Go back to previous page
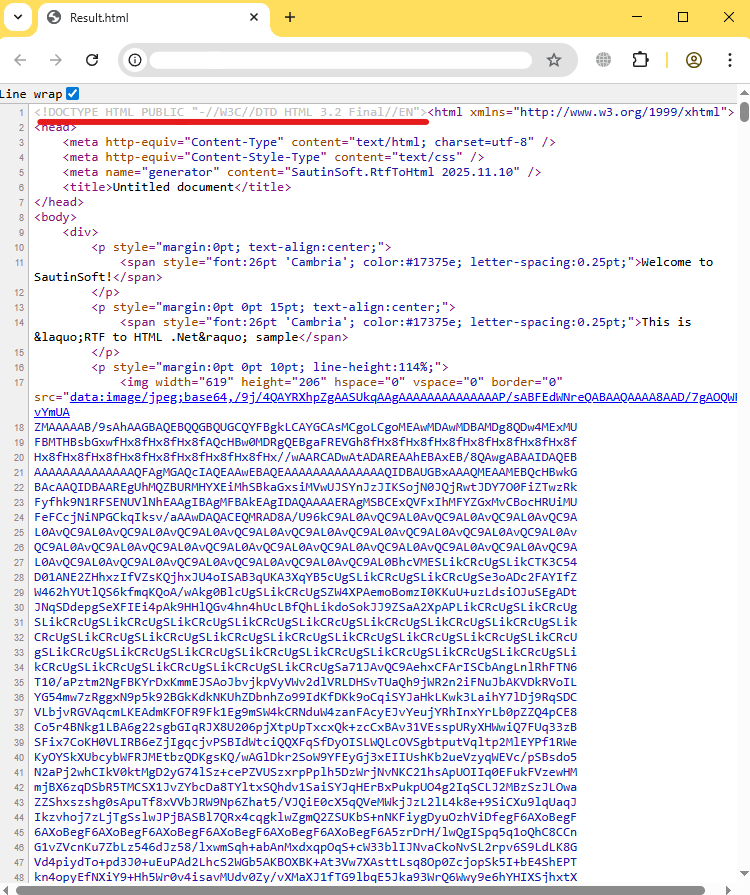The height and width of the screenshot is (895, 750). [20, 60]
